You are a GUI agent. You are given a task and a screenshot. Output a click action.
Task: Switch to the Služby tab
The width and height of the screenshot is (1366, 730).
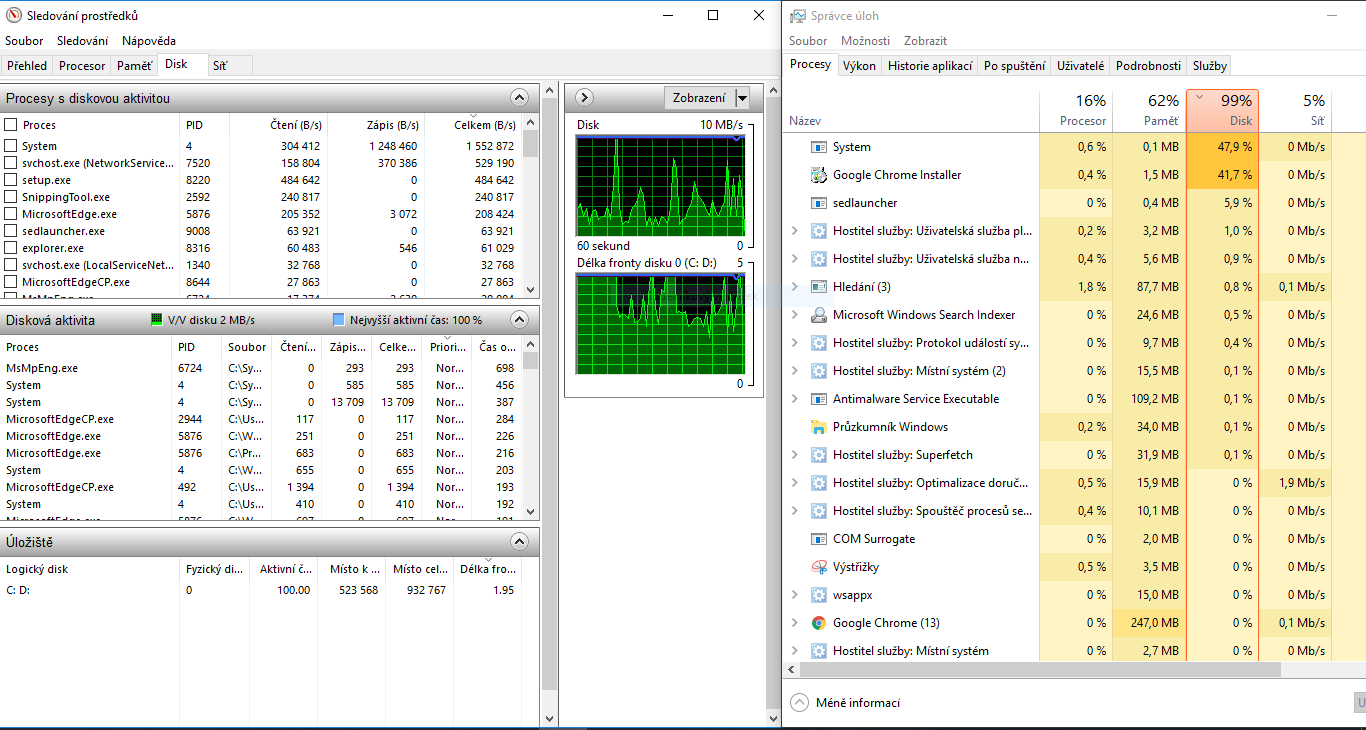click(1209, 66)
